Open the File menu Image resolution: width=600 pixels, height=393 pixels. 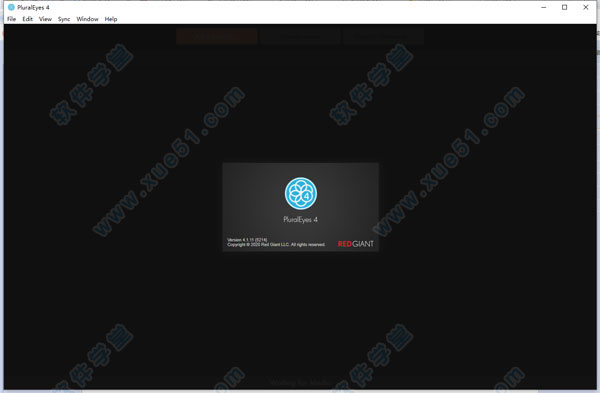[x=11, y=19]
